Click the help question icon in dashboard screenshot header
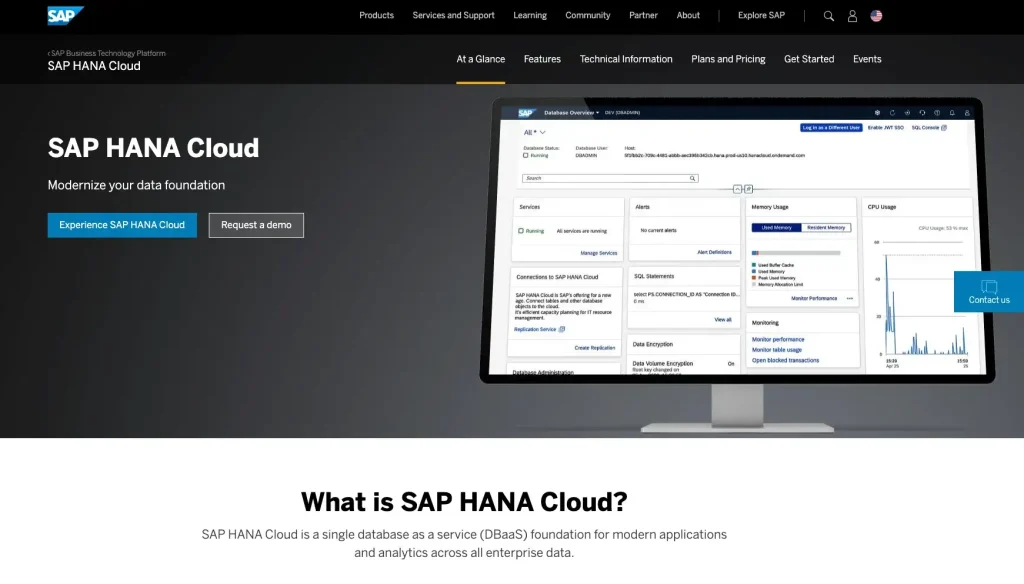Screen dimensions: 1024x584 [x=937, y=112]
